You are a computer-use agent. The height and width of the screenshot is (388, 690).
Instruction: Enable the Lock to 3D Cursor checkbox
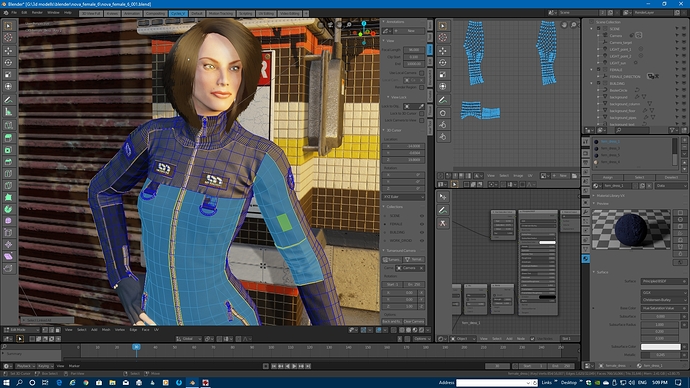click(422, 113)
